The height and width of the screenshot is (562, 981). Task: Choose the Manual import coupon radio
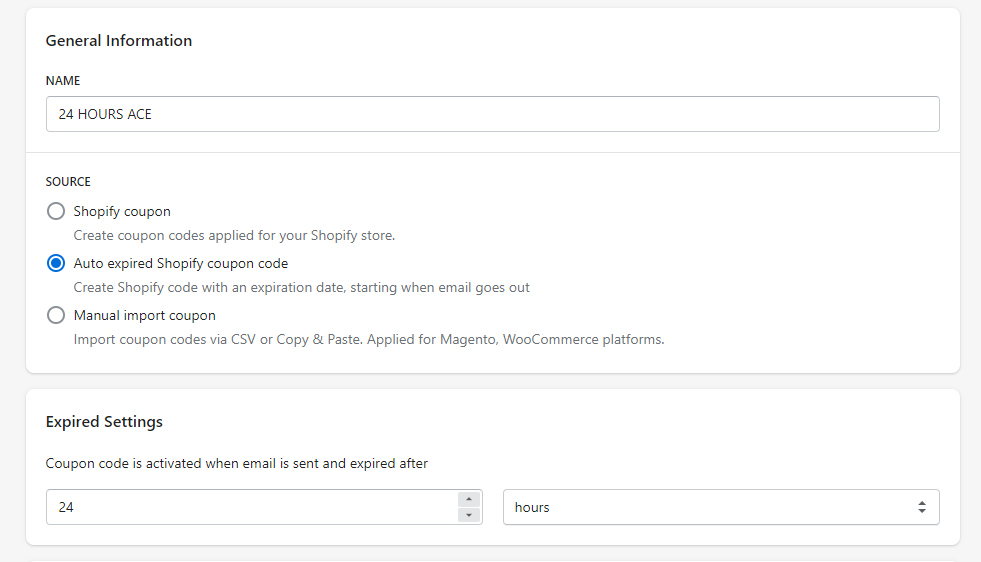56,315
